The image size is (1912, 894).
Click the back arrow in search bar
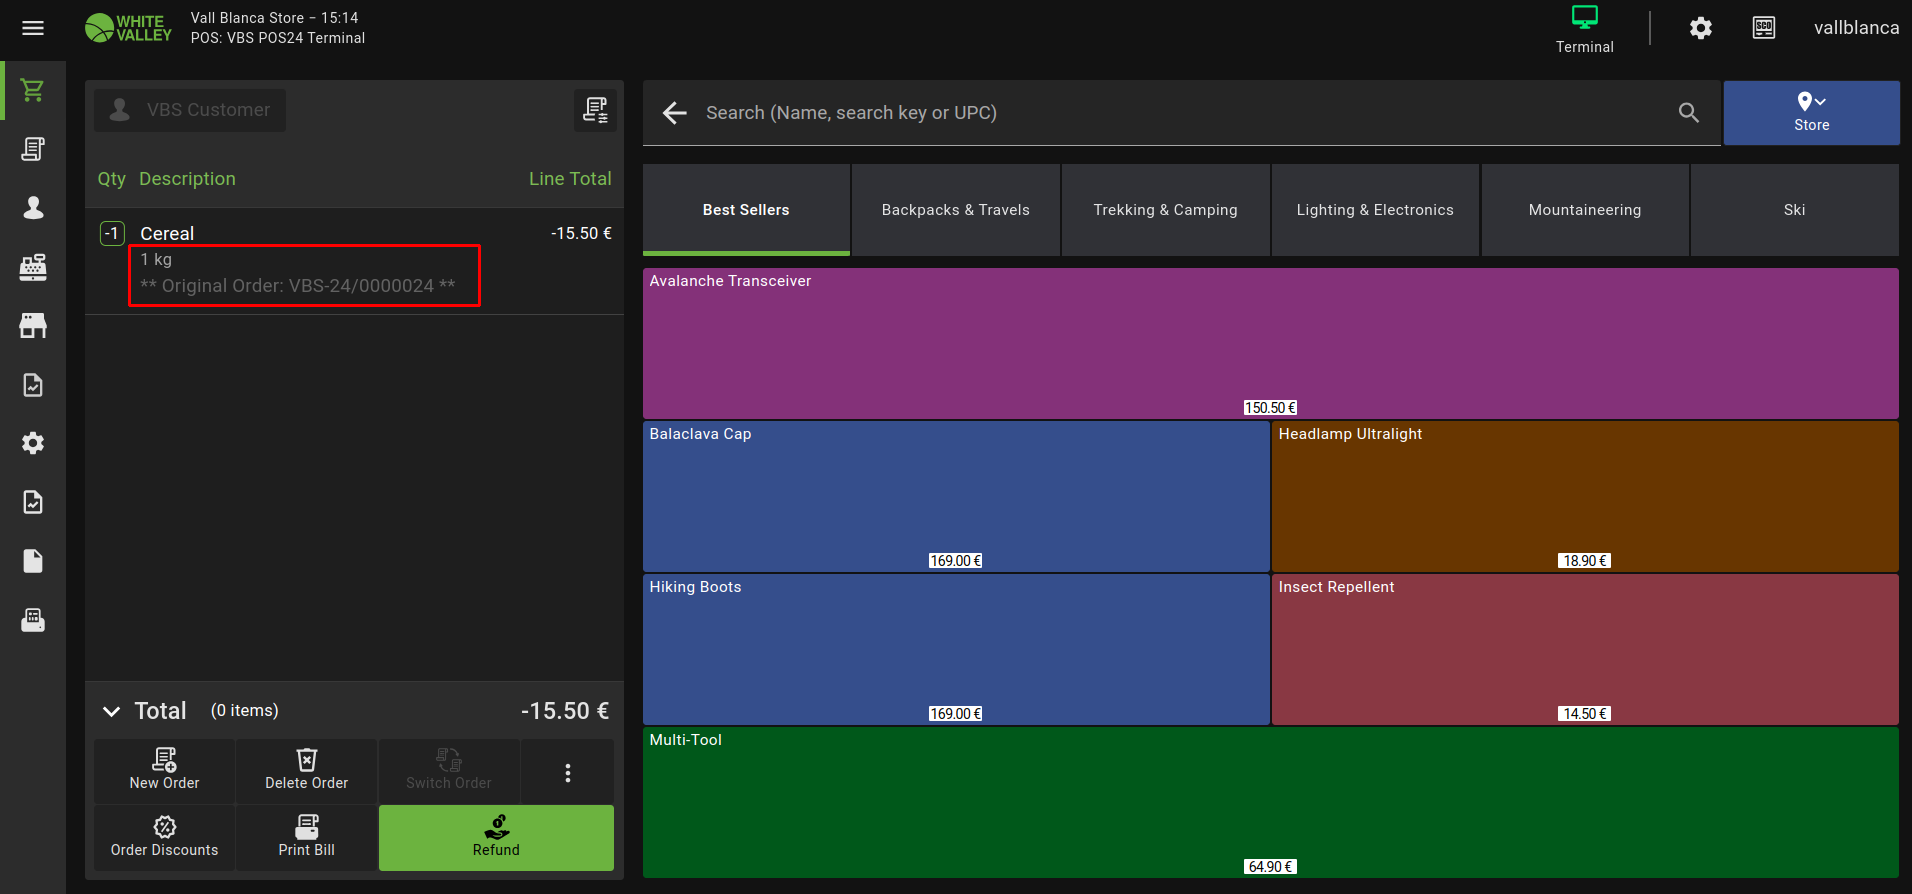click(x=675, y=113)
